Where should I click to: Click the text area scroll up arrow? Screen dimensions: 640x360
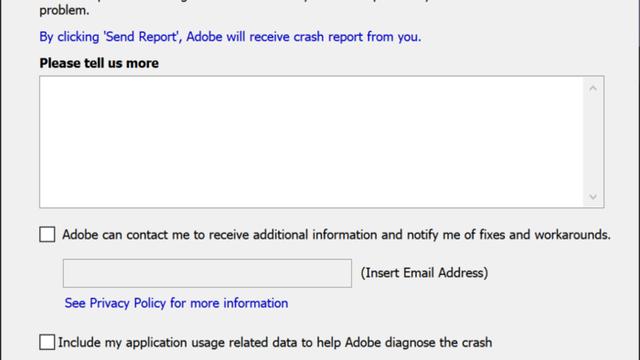[x=593, y=88]
